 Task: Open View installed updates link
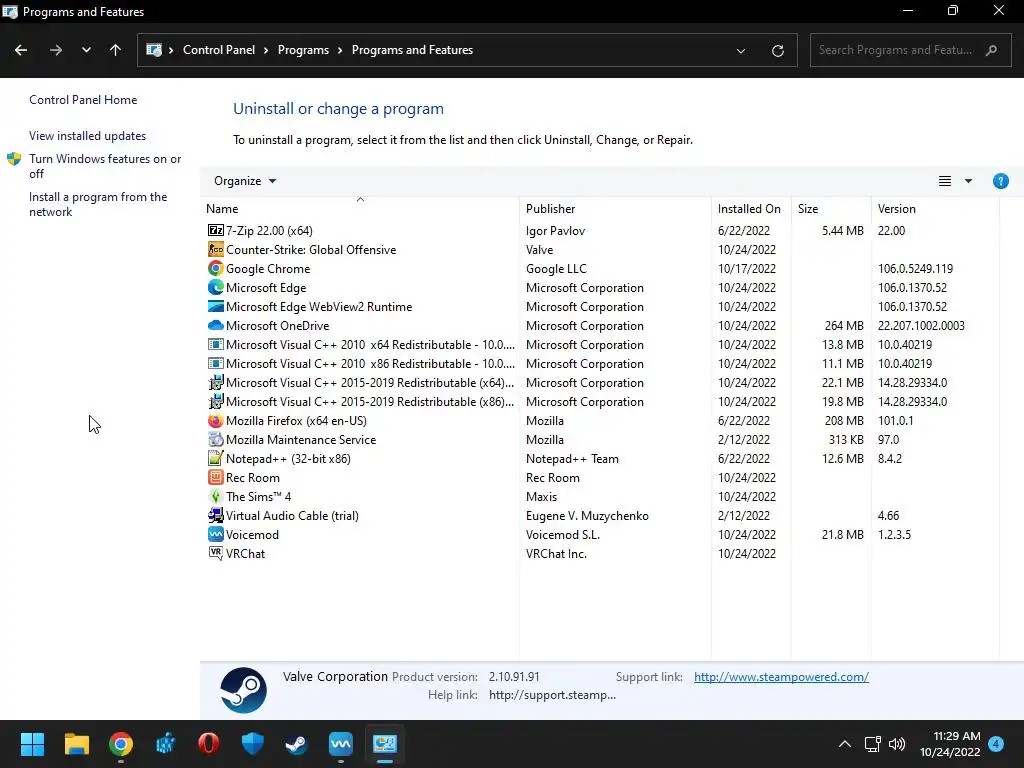point(88,136)
